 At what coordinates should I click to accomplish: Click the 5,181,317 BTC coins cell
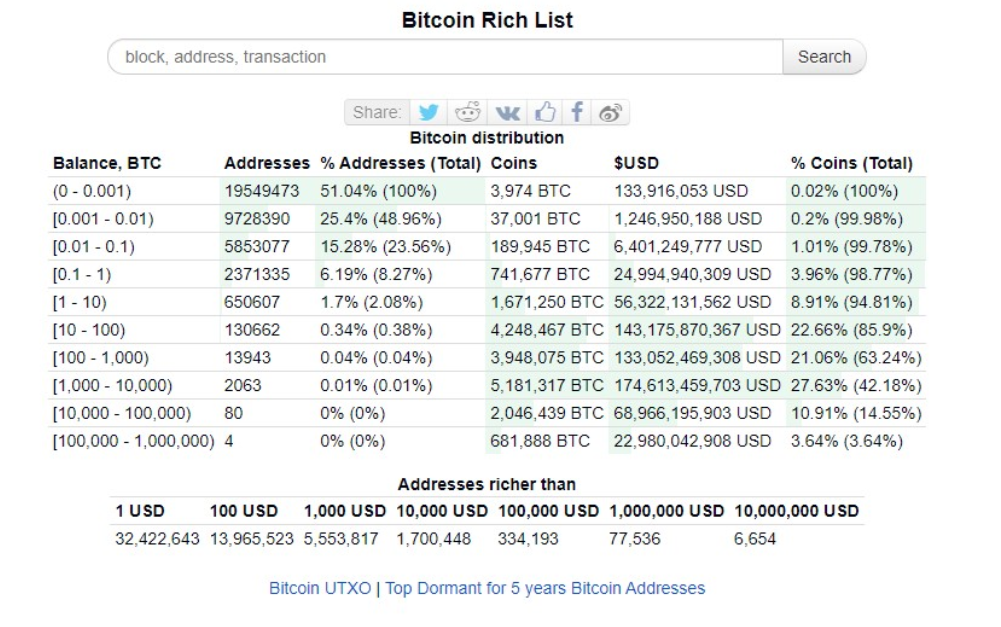(x=547, y=386)
